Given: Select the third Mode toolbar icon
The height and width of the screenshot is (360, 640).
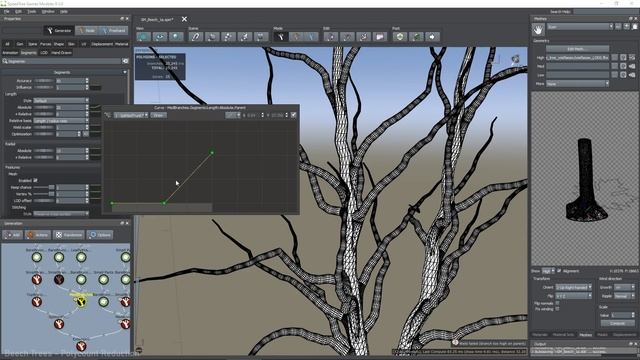Looking at the screenshot, I should (x=311, y=37).
